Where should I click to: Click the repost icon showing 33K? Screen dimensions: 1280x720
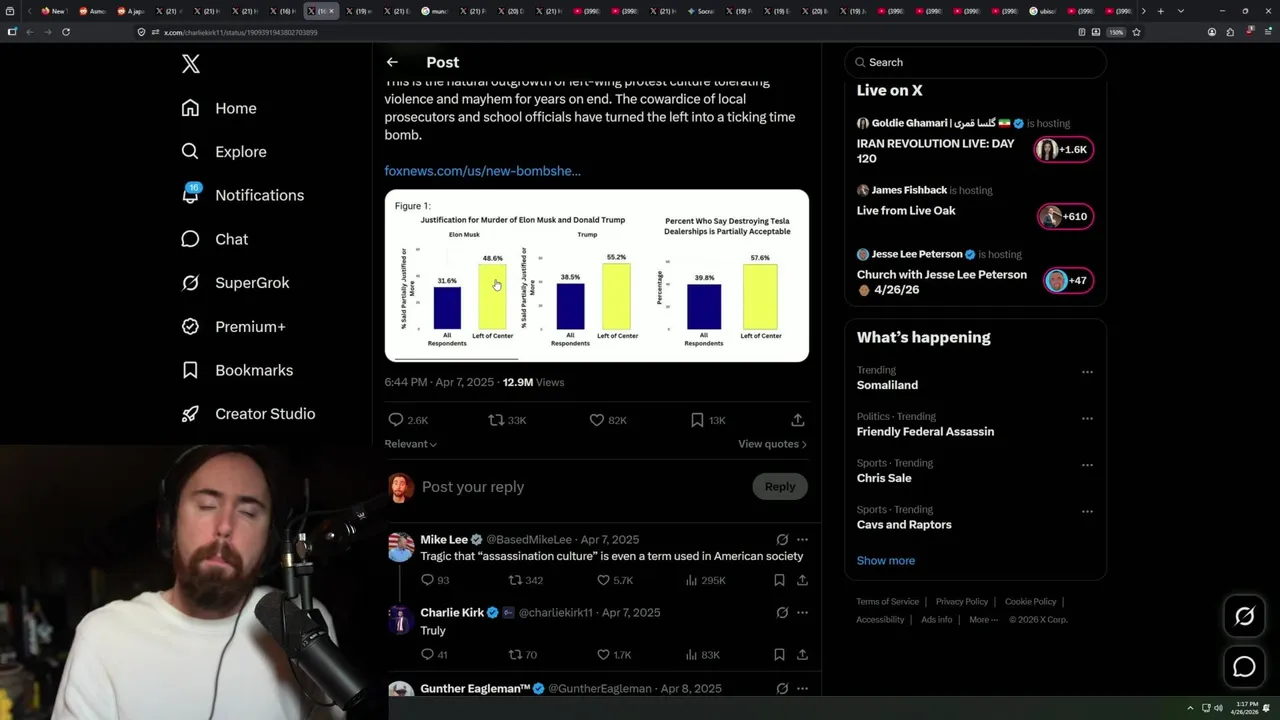[x=507, y=420]
